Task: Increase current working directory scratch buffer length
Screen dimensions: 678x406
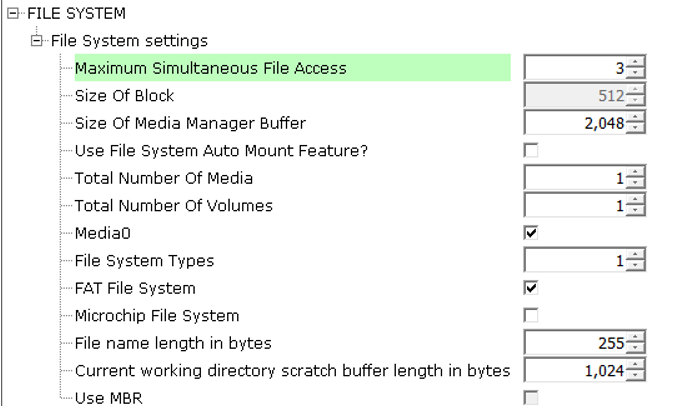Action: [x=635, y=365]
